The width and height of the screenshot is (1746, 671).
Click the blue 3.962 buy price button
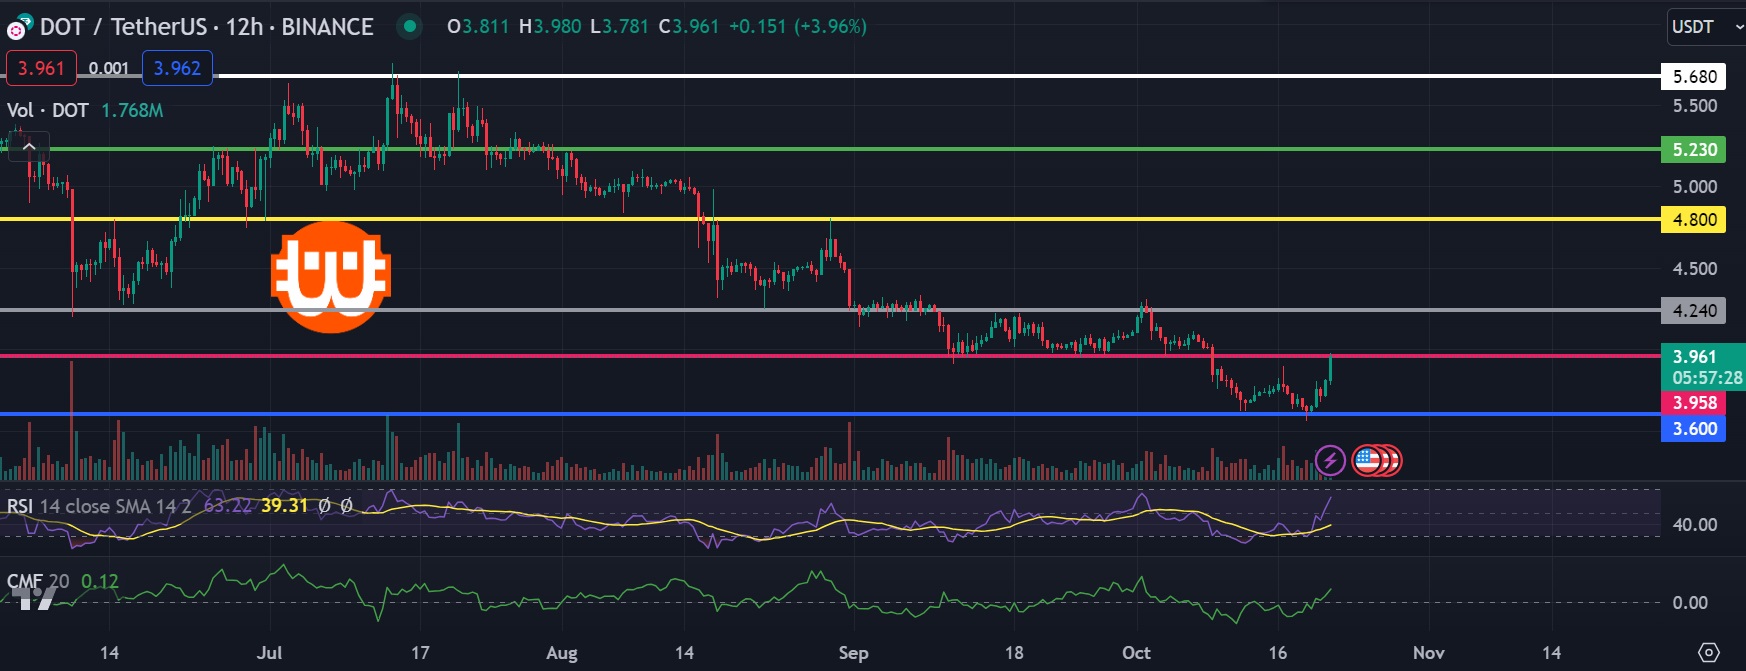[x=177, y=68]
